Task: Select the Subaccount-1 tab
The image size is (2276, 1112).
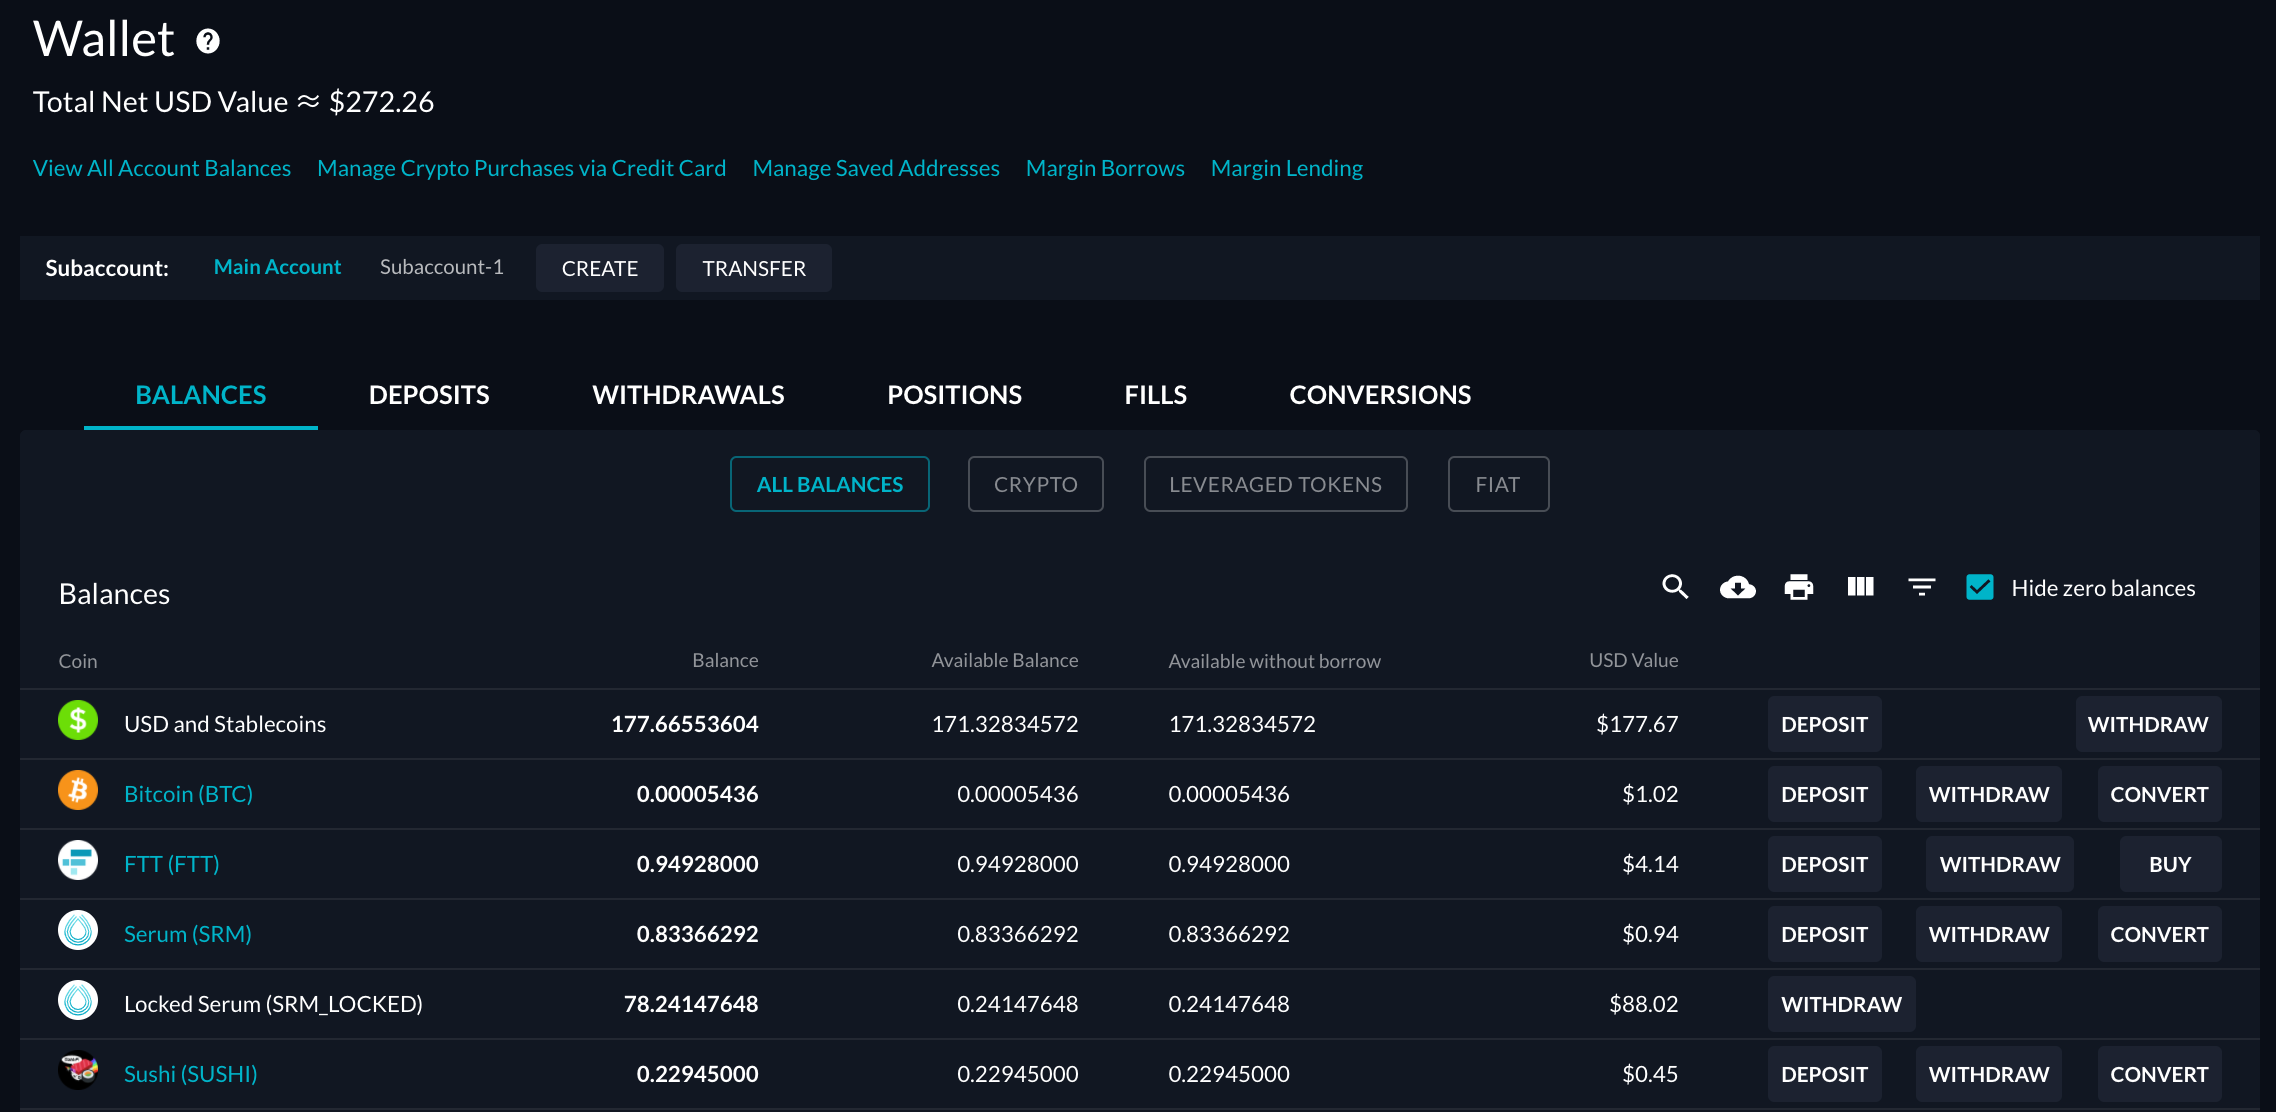Action: [x=441, y=267]
